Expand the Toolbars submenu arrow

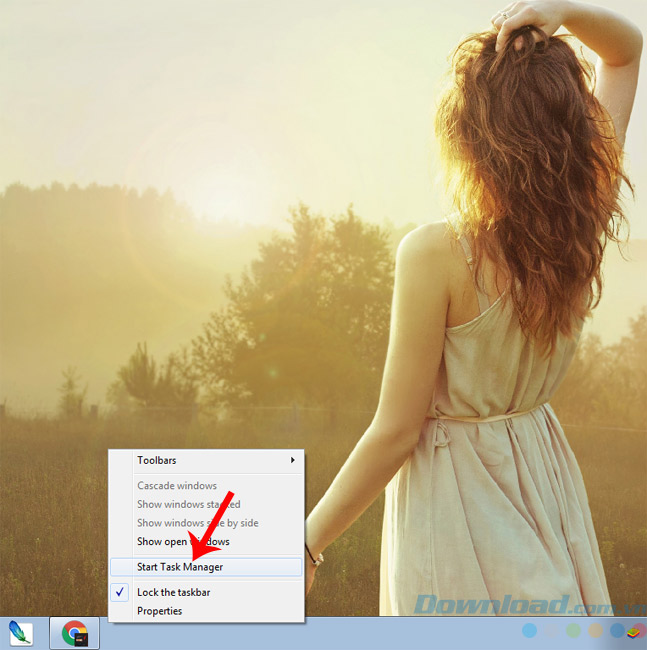293,460
